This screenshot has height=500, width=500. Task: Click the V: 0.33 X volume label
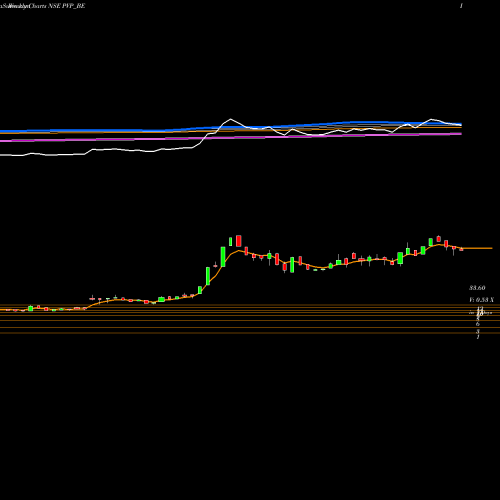[x=481, y=300]
